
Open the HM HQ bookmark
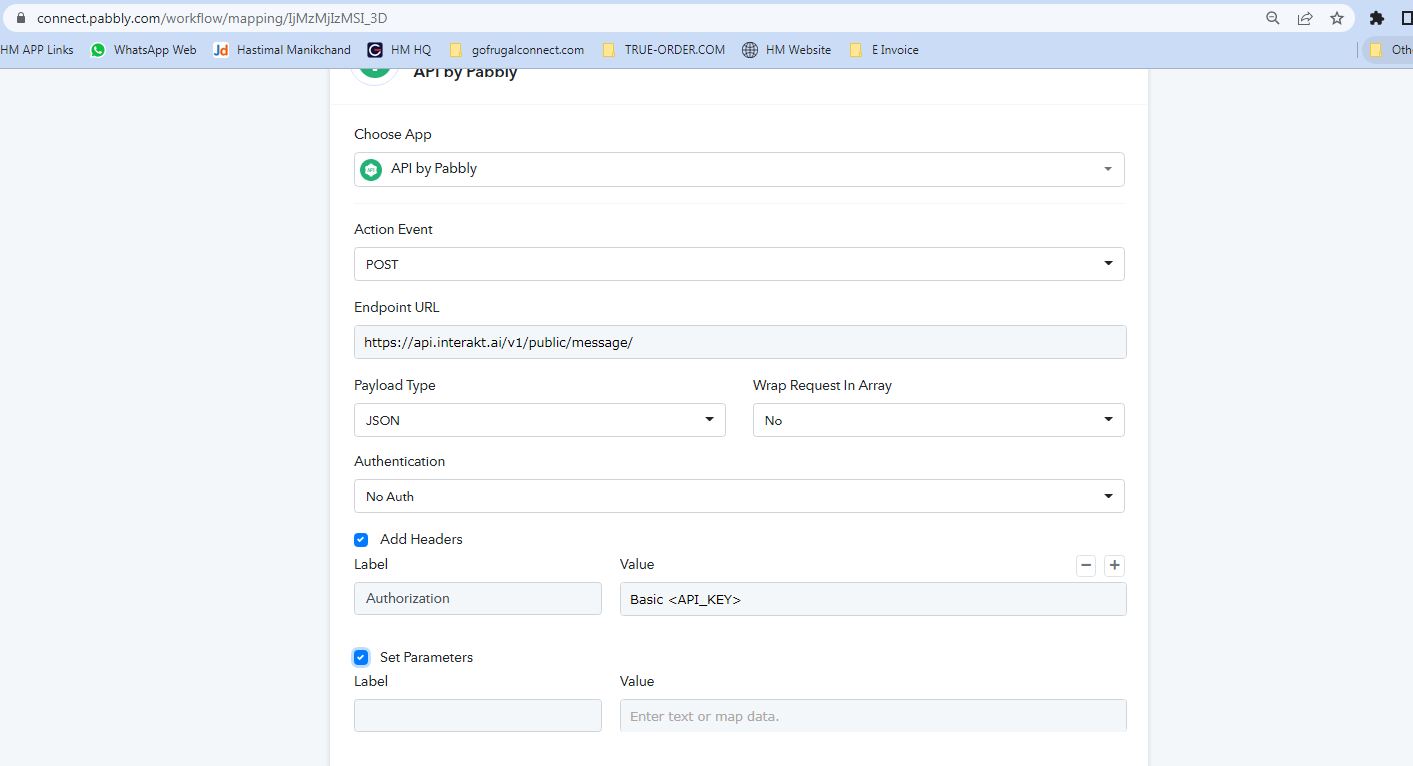coord(399,50)
